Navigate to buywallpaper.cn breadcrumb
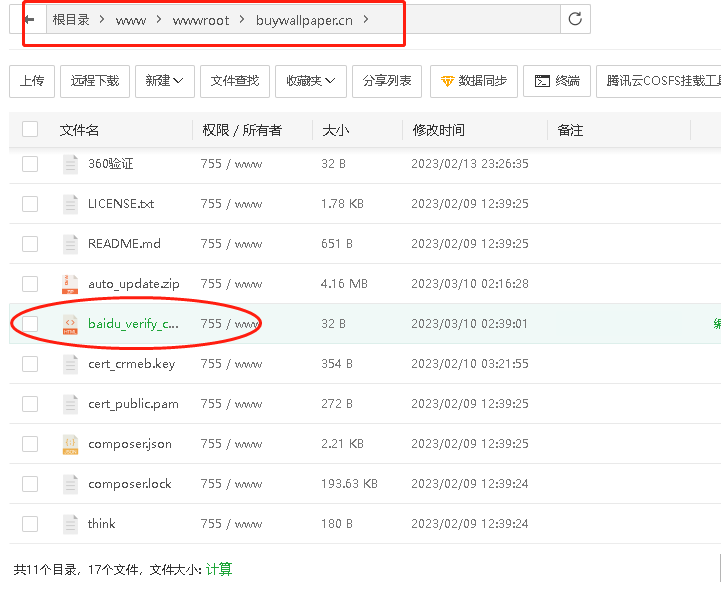The height and width of the screenshot is (604, 721). click(304, 21)
